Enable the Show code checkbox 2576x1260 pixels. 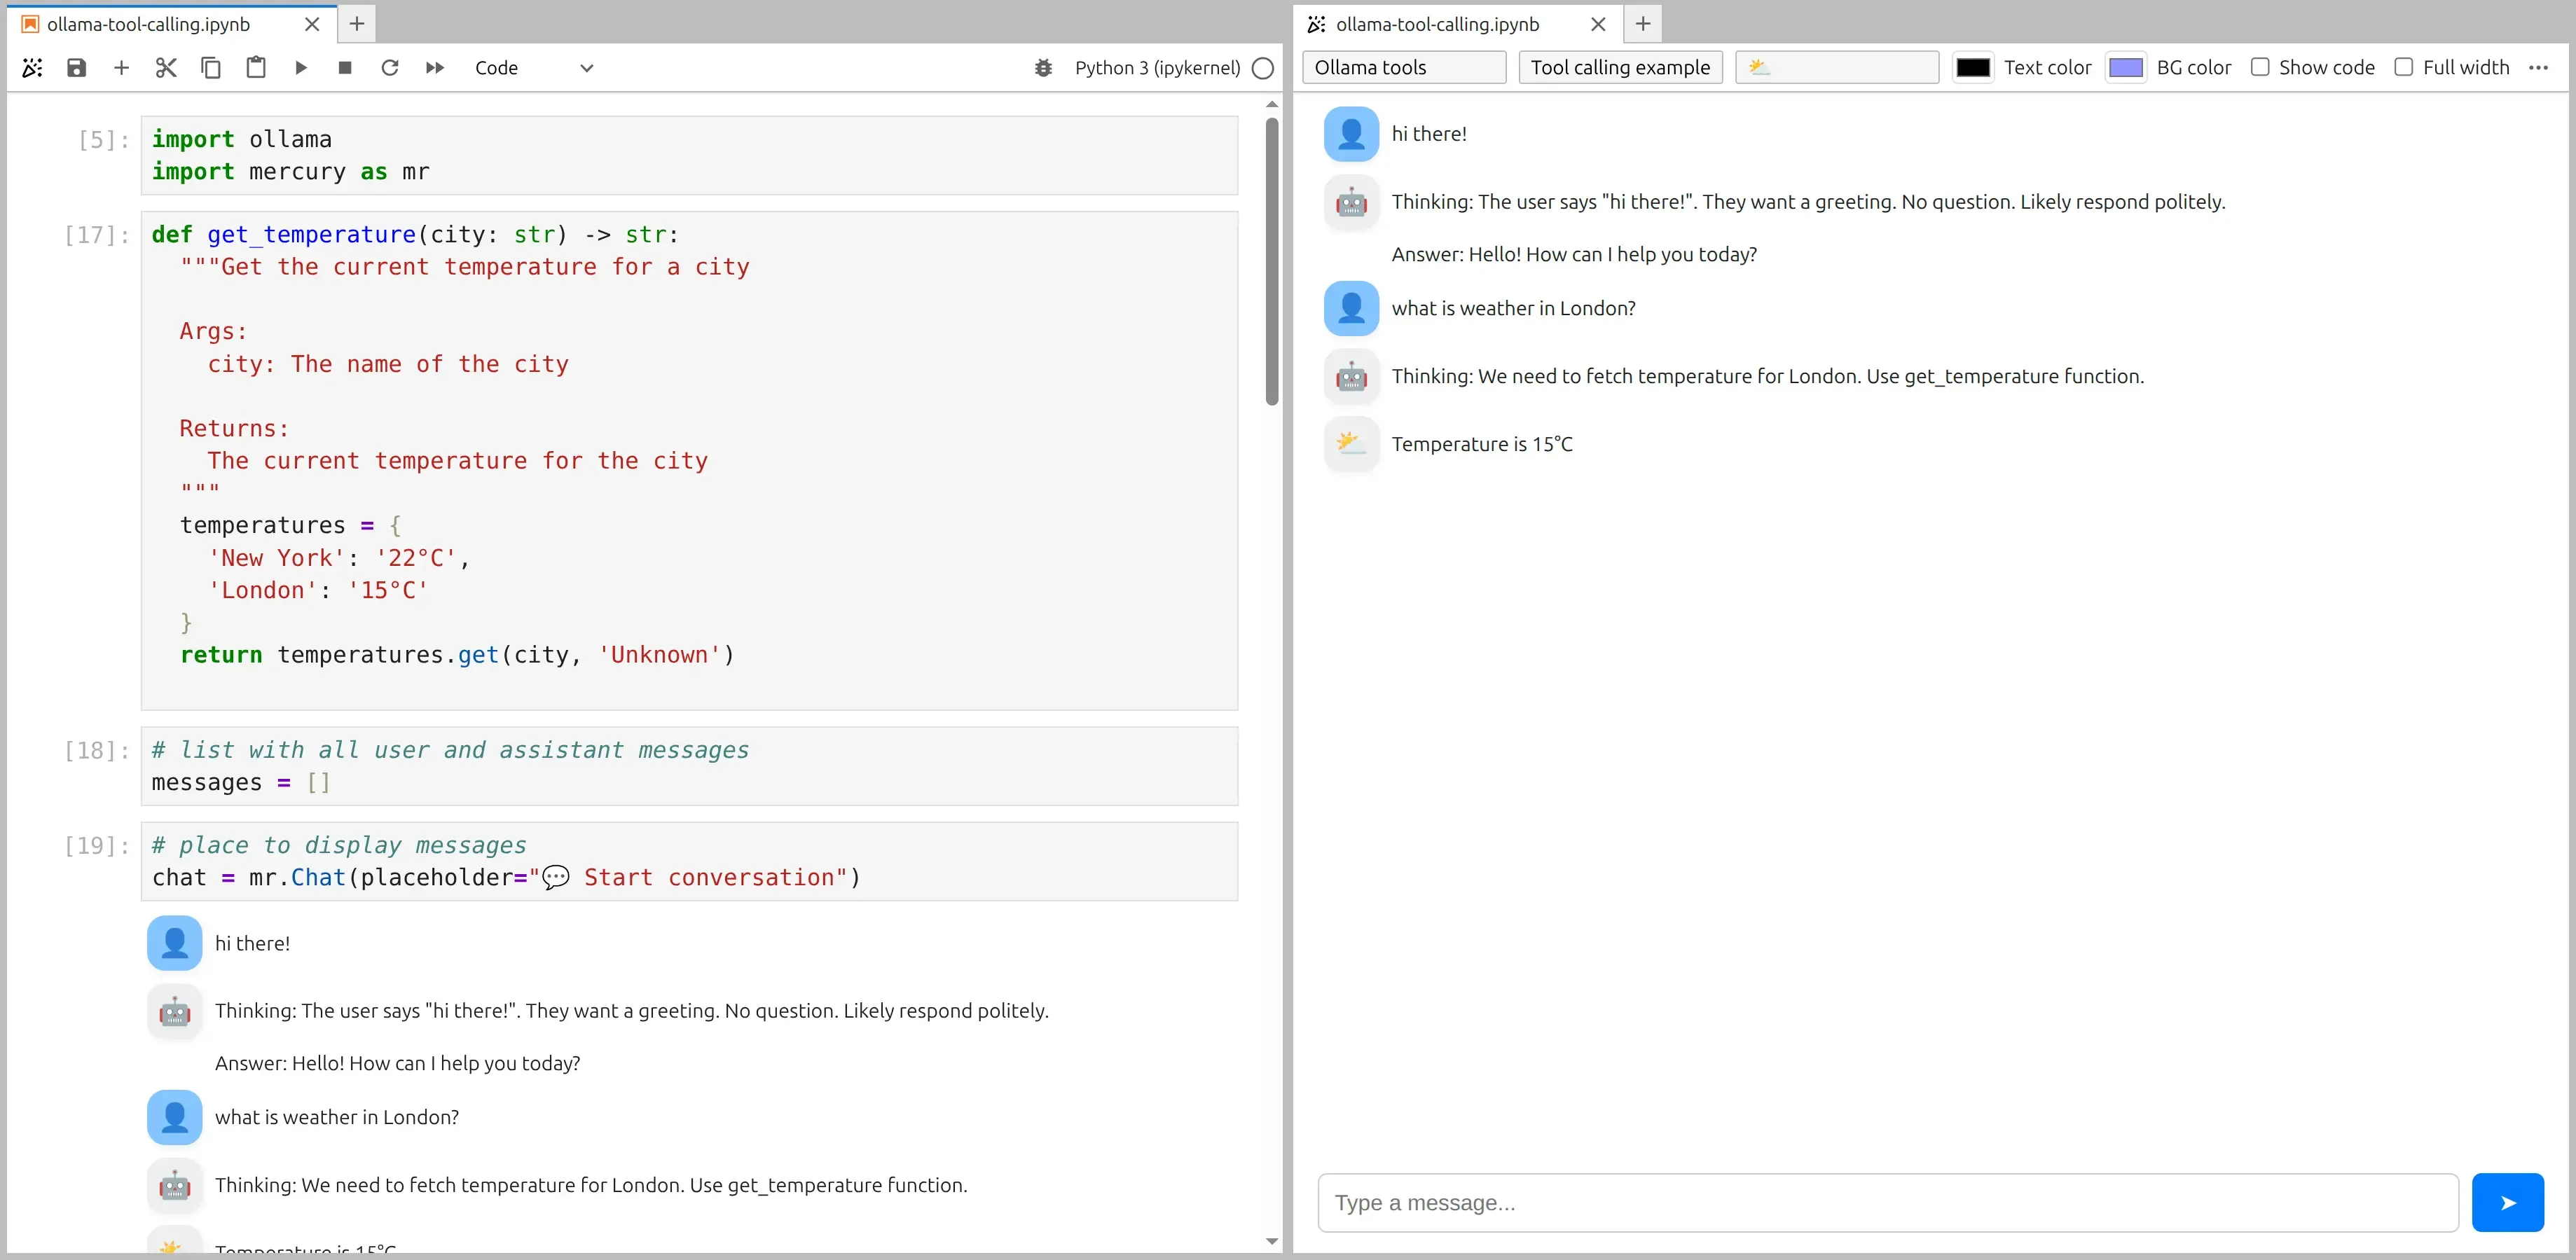(2259, 67)
